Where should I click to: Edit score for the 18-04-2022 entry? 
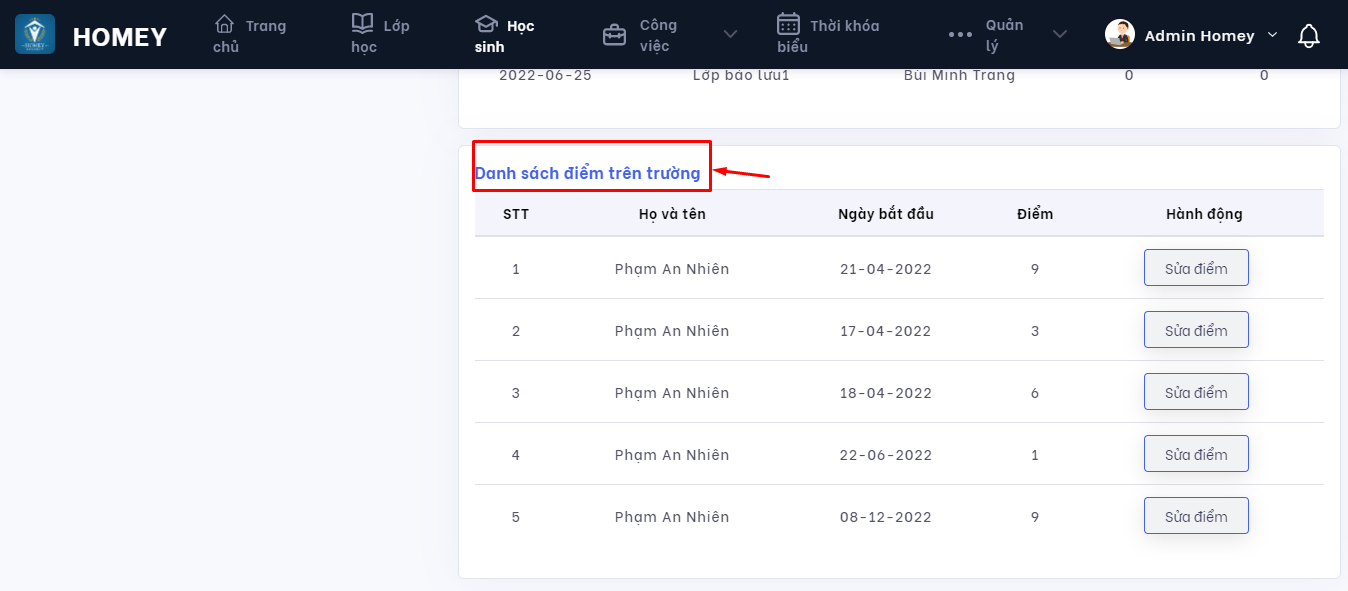(x=1196, y=392)
